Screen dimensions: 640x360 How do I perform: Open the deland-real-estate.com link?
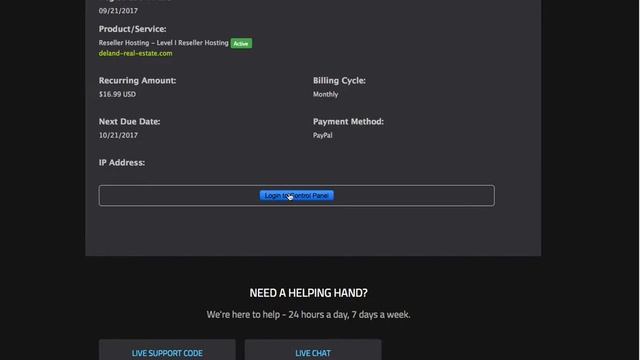coord(136,53)
